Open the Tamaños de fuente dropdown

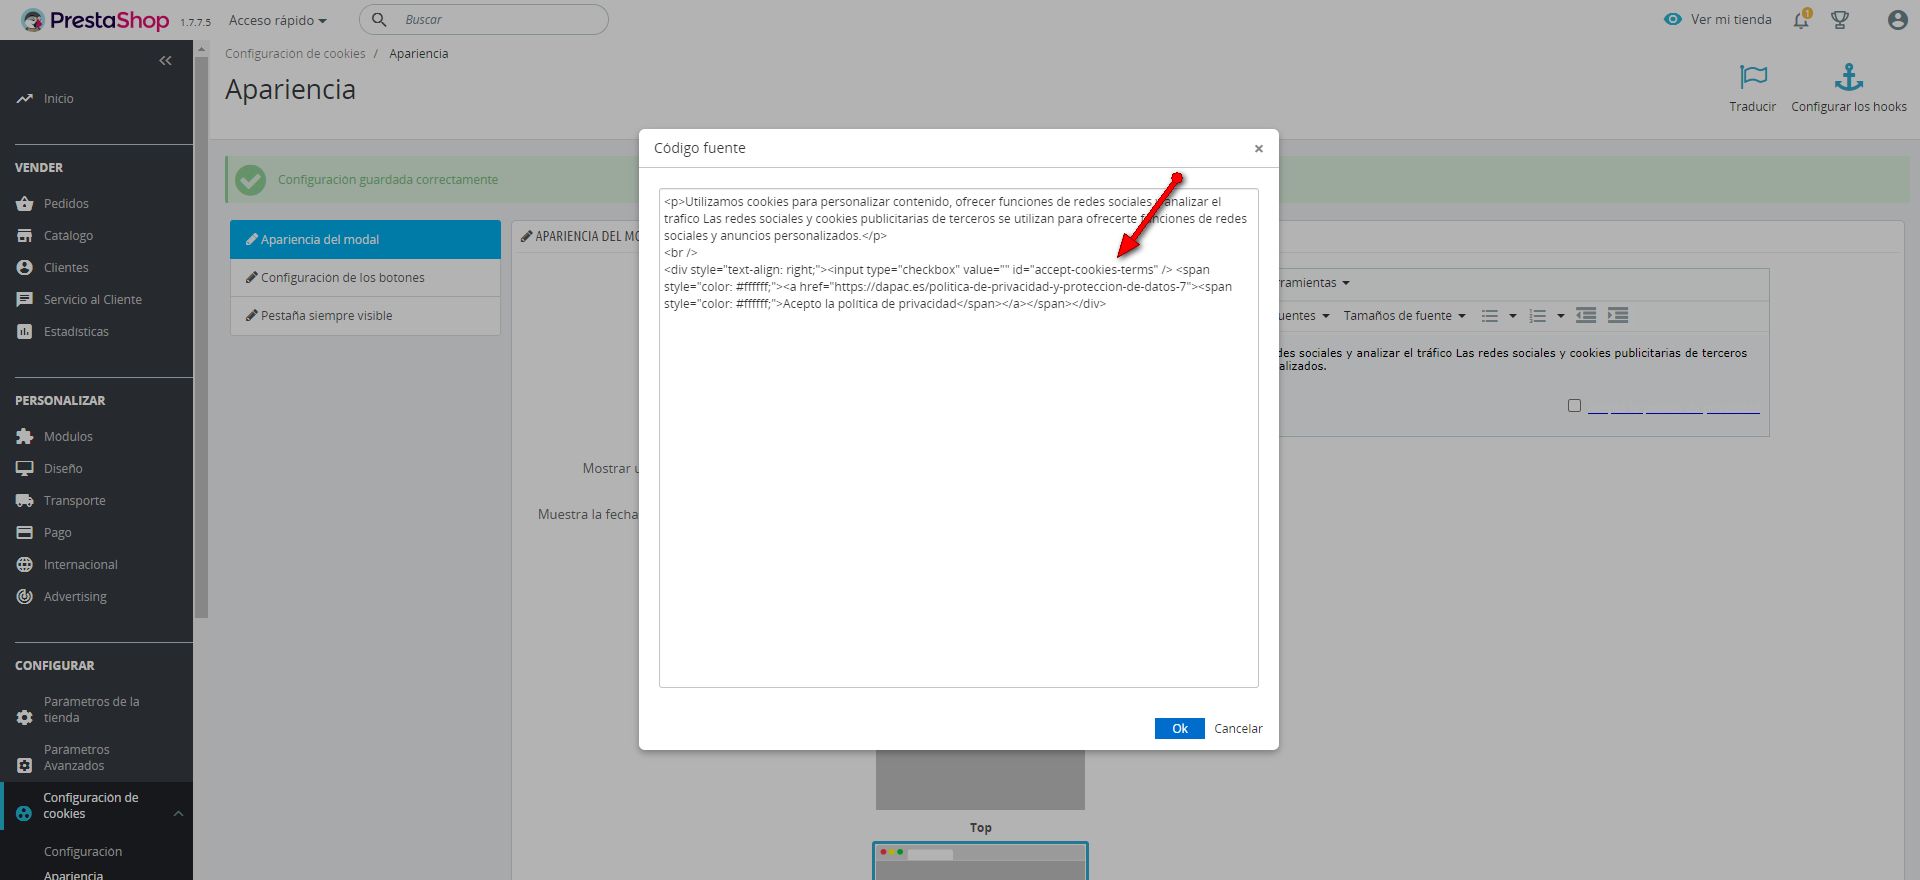1404,316
